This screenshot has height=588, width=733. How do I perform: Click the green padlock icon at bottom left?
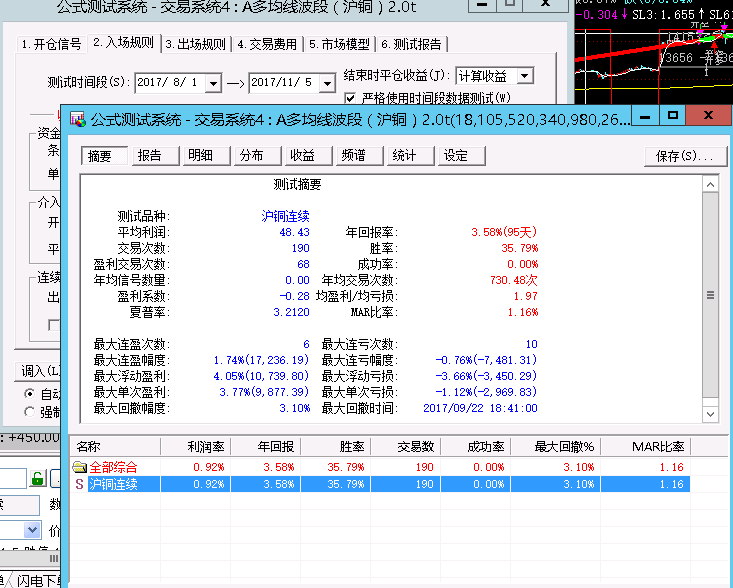38,478
